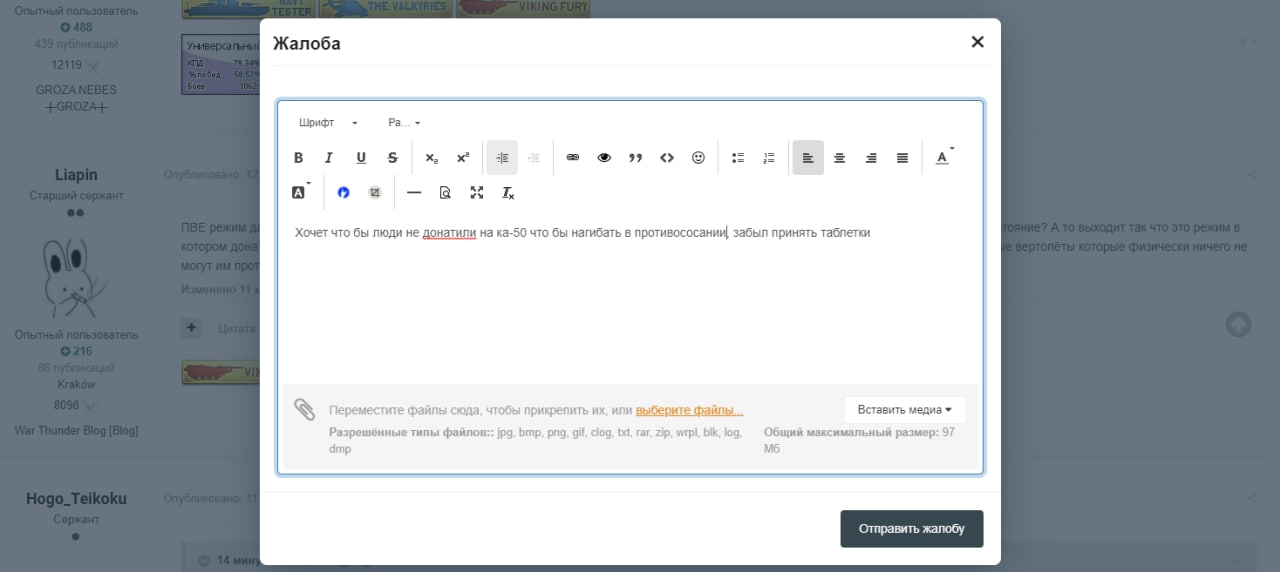Justify the text alignment
The width and height of the screenshot is (1280, 572).
point(902,158)
